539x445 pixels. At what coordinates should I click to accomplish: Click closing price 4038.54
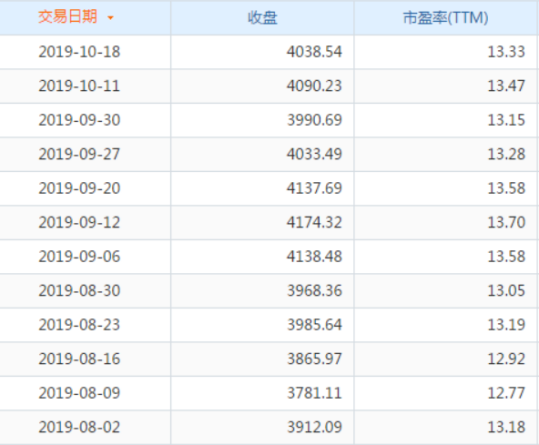[x=315, y=52]
